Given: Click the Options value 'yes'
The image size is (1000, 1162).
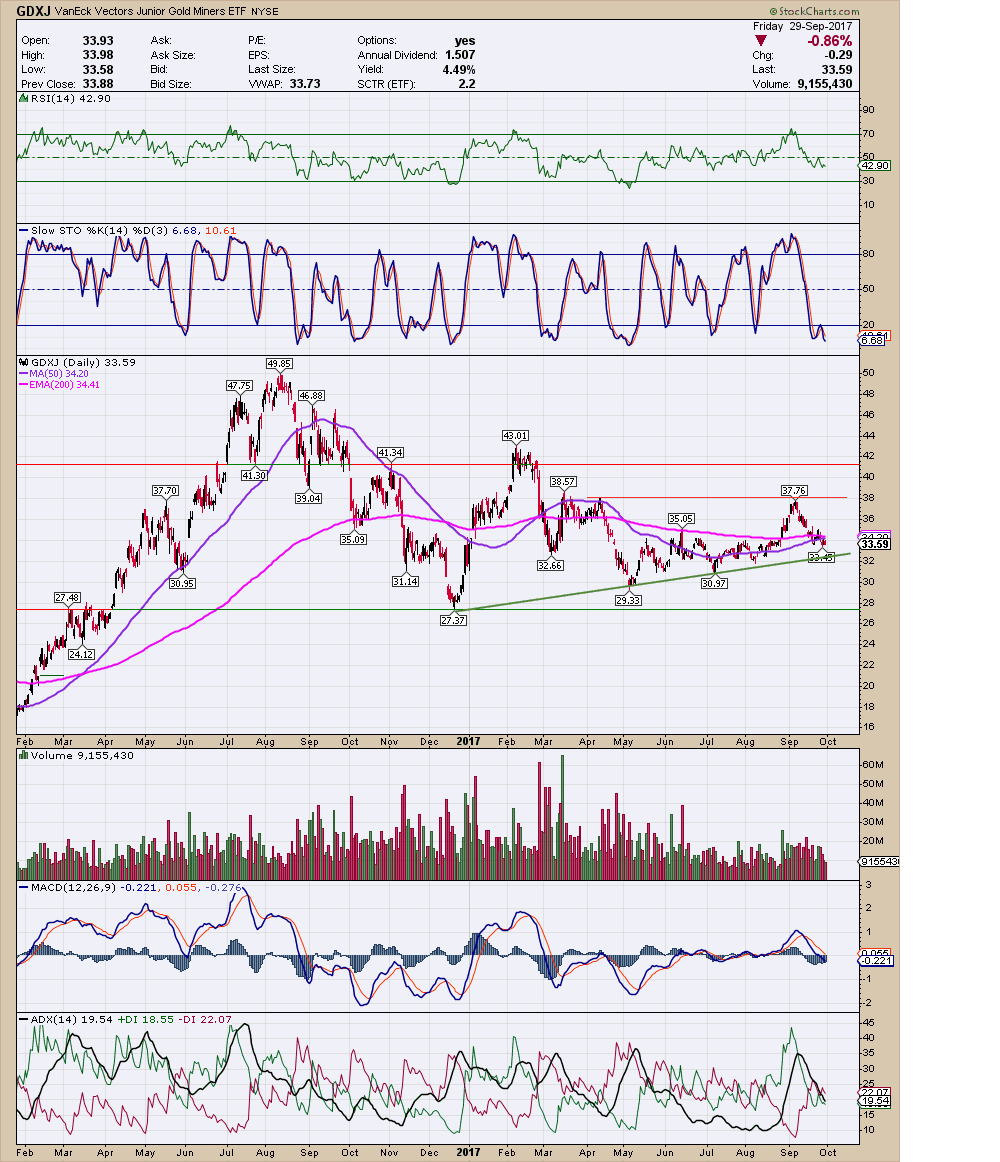Looking at the screenshot, I should tap(465, 41).
